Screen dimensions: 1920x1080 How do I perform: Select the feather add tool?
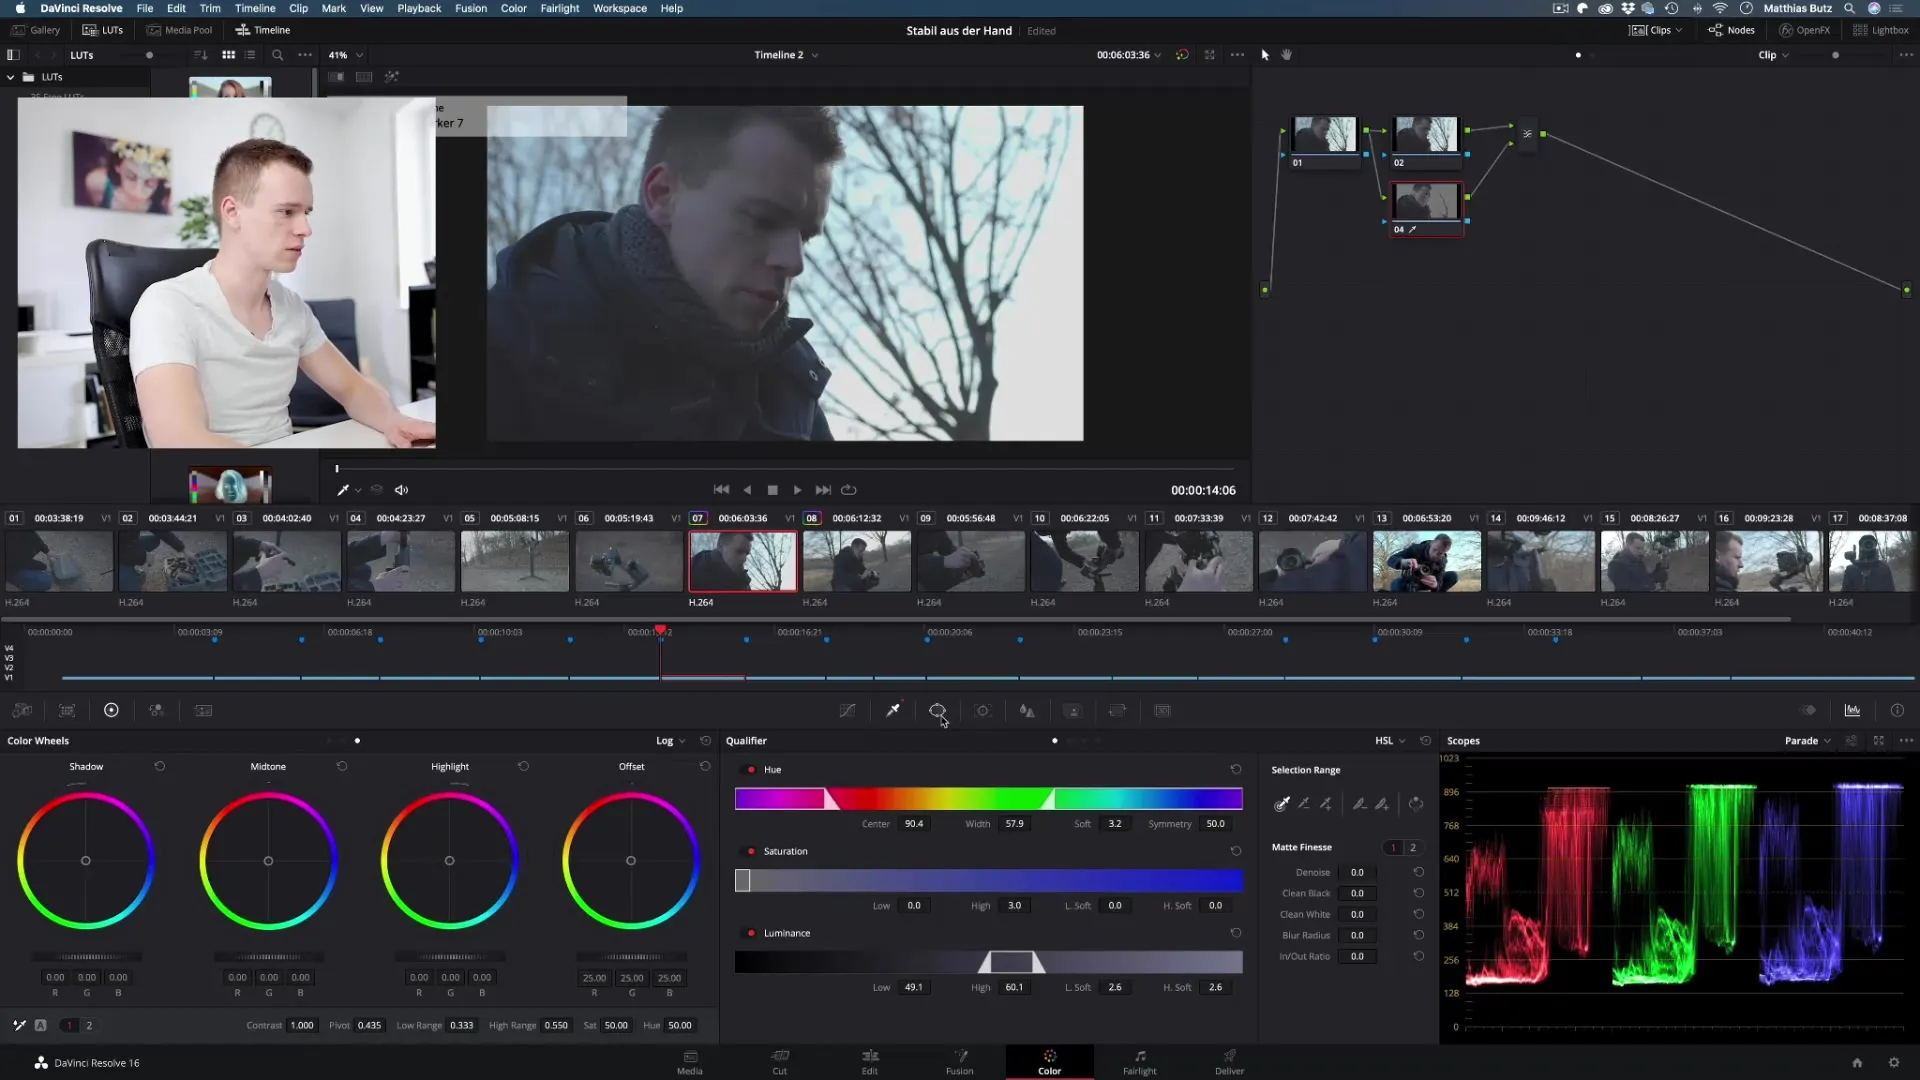1382,804
